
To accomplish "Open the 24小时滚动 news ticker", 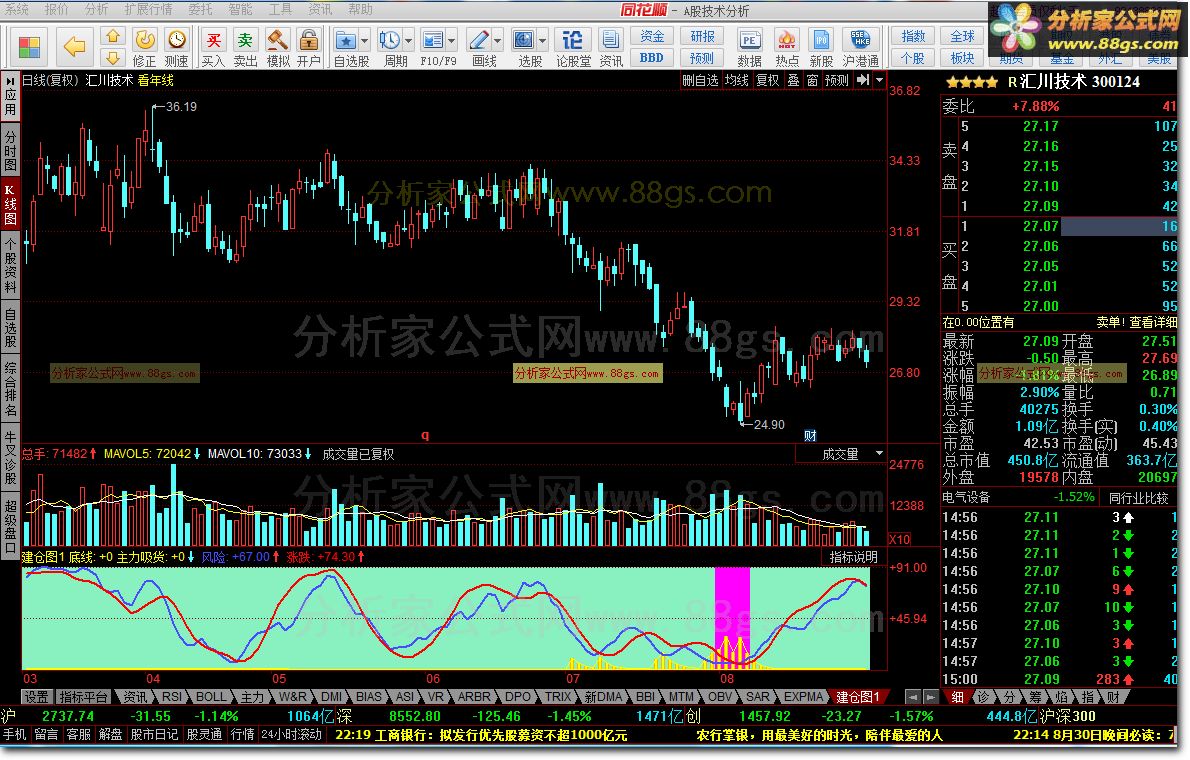I will (x=291, y=734).
